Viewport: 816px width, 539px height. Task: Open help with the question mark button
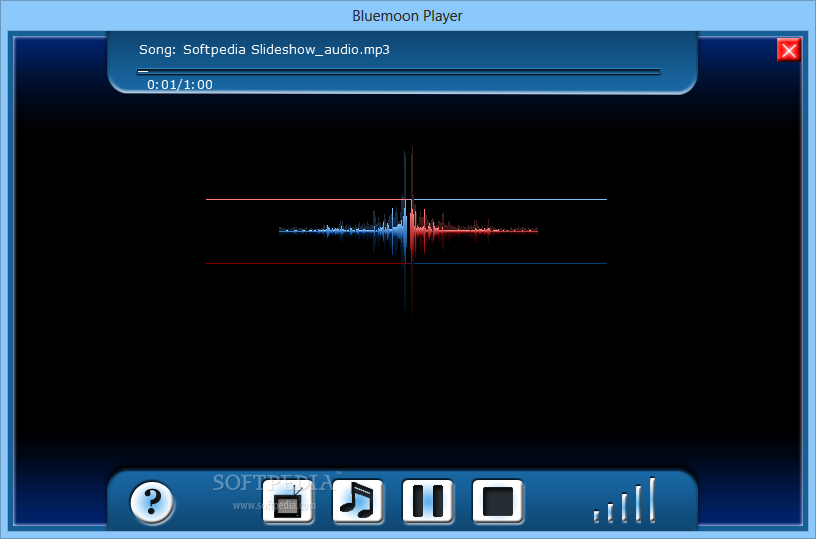pos(152,502)
